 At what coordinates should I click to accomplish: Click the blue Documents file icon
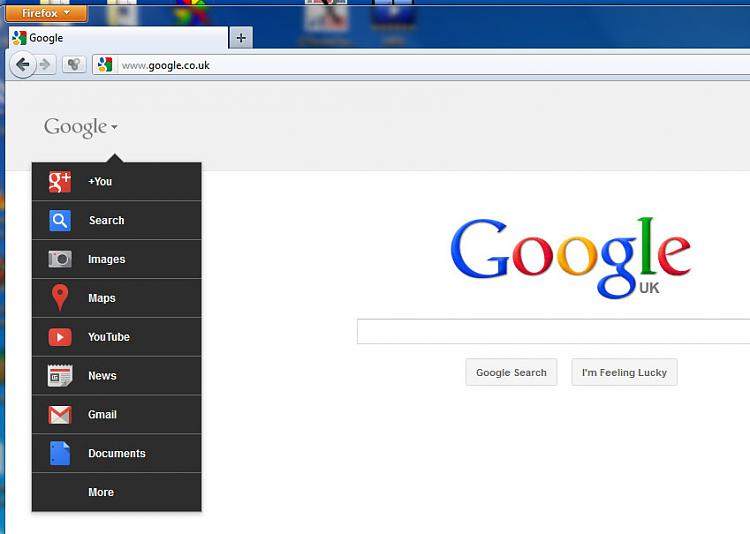tap(60, 453)
